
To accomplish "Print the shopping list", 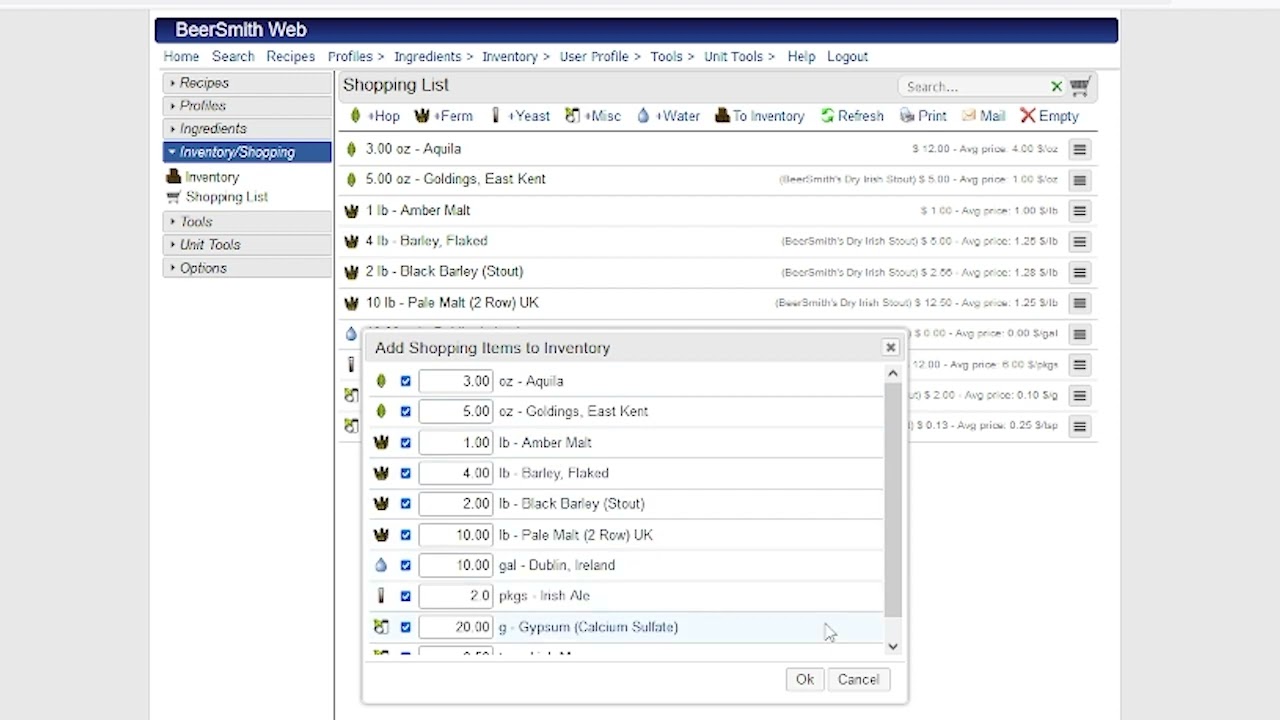I will point(923,116).
